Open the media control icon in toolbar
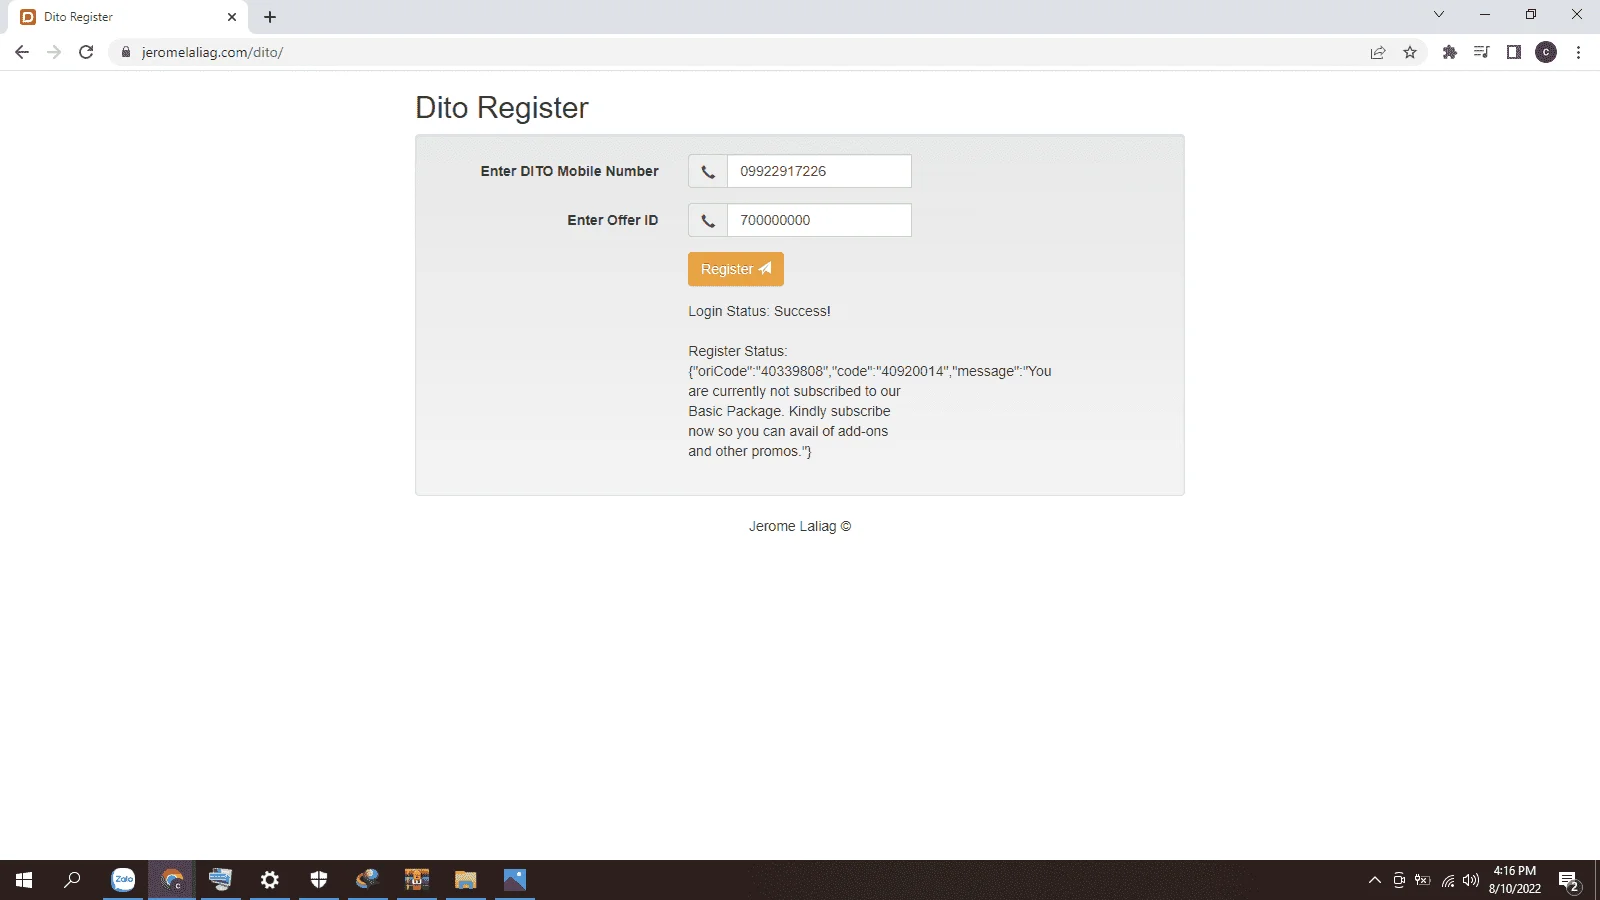1600x900 pixels. 1482,52
